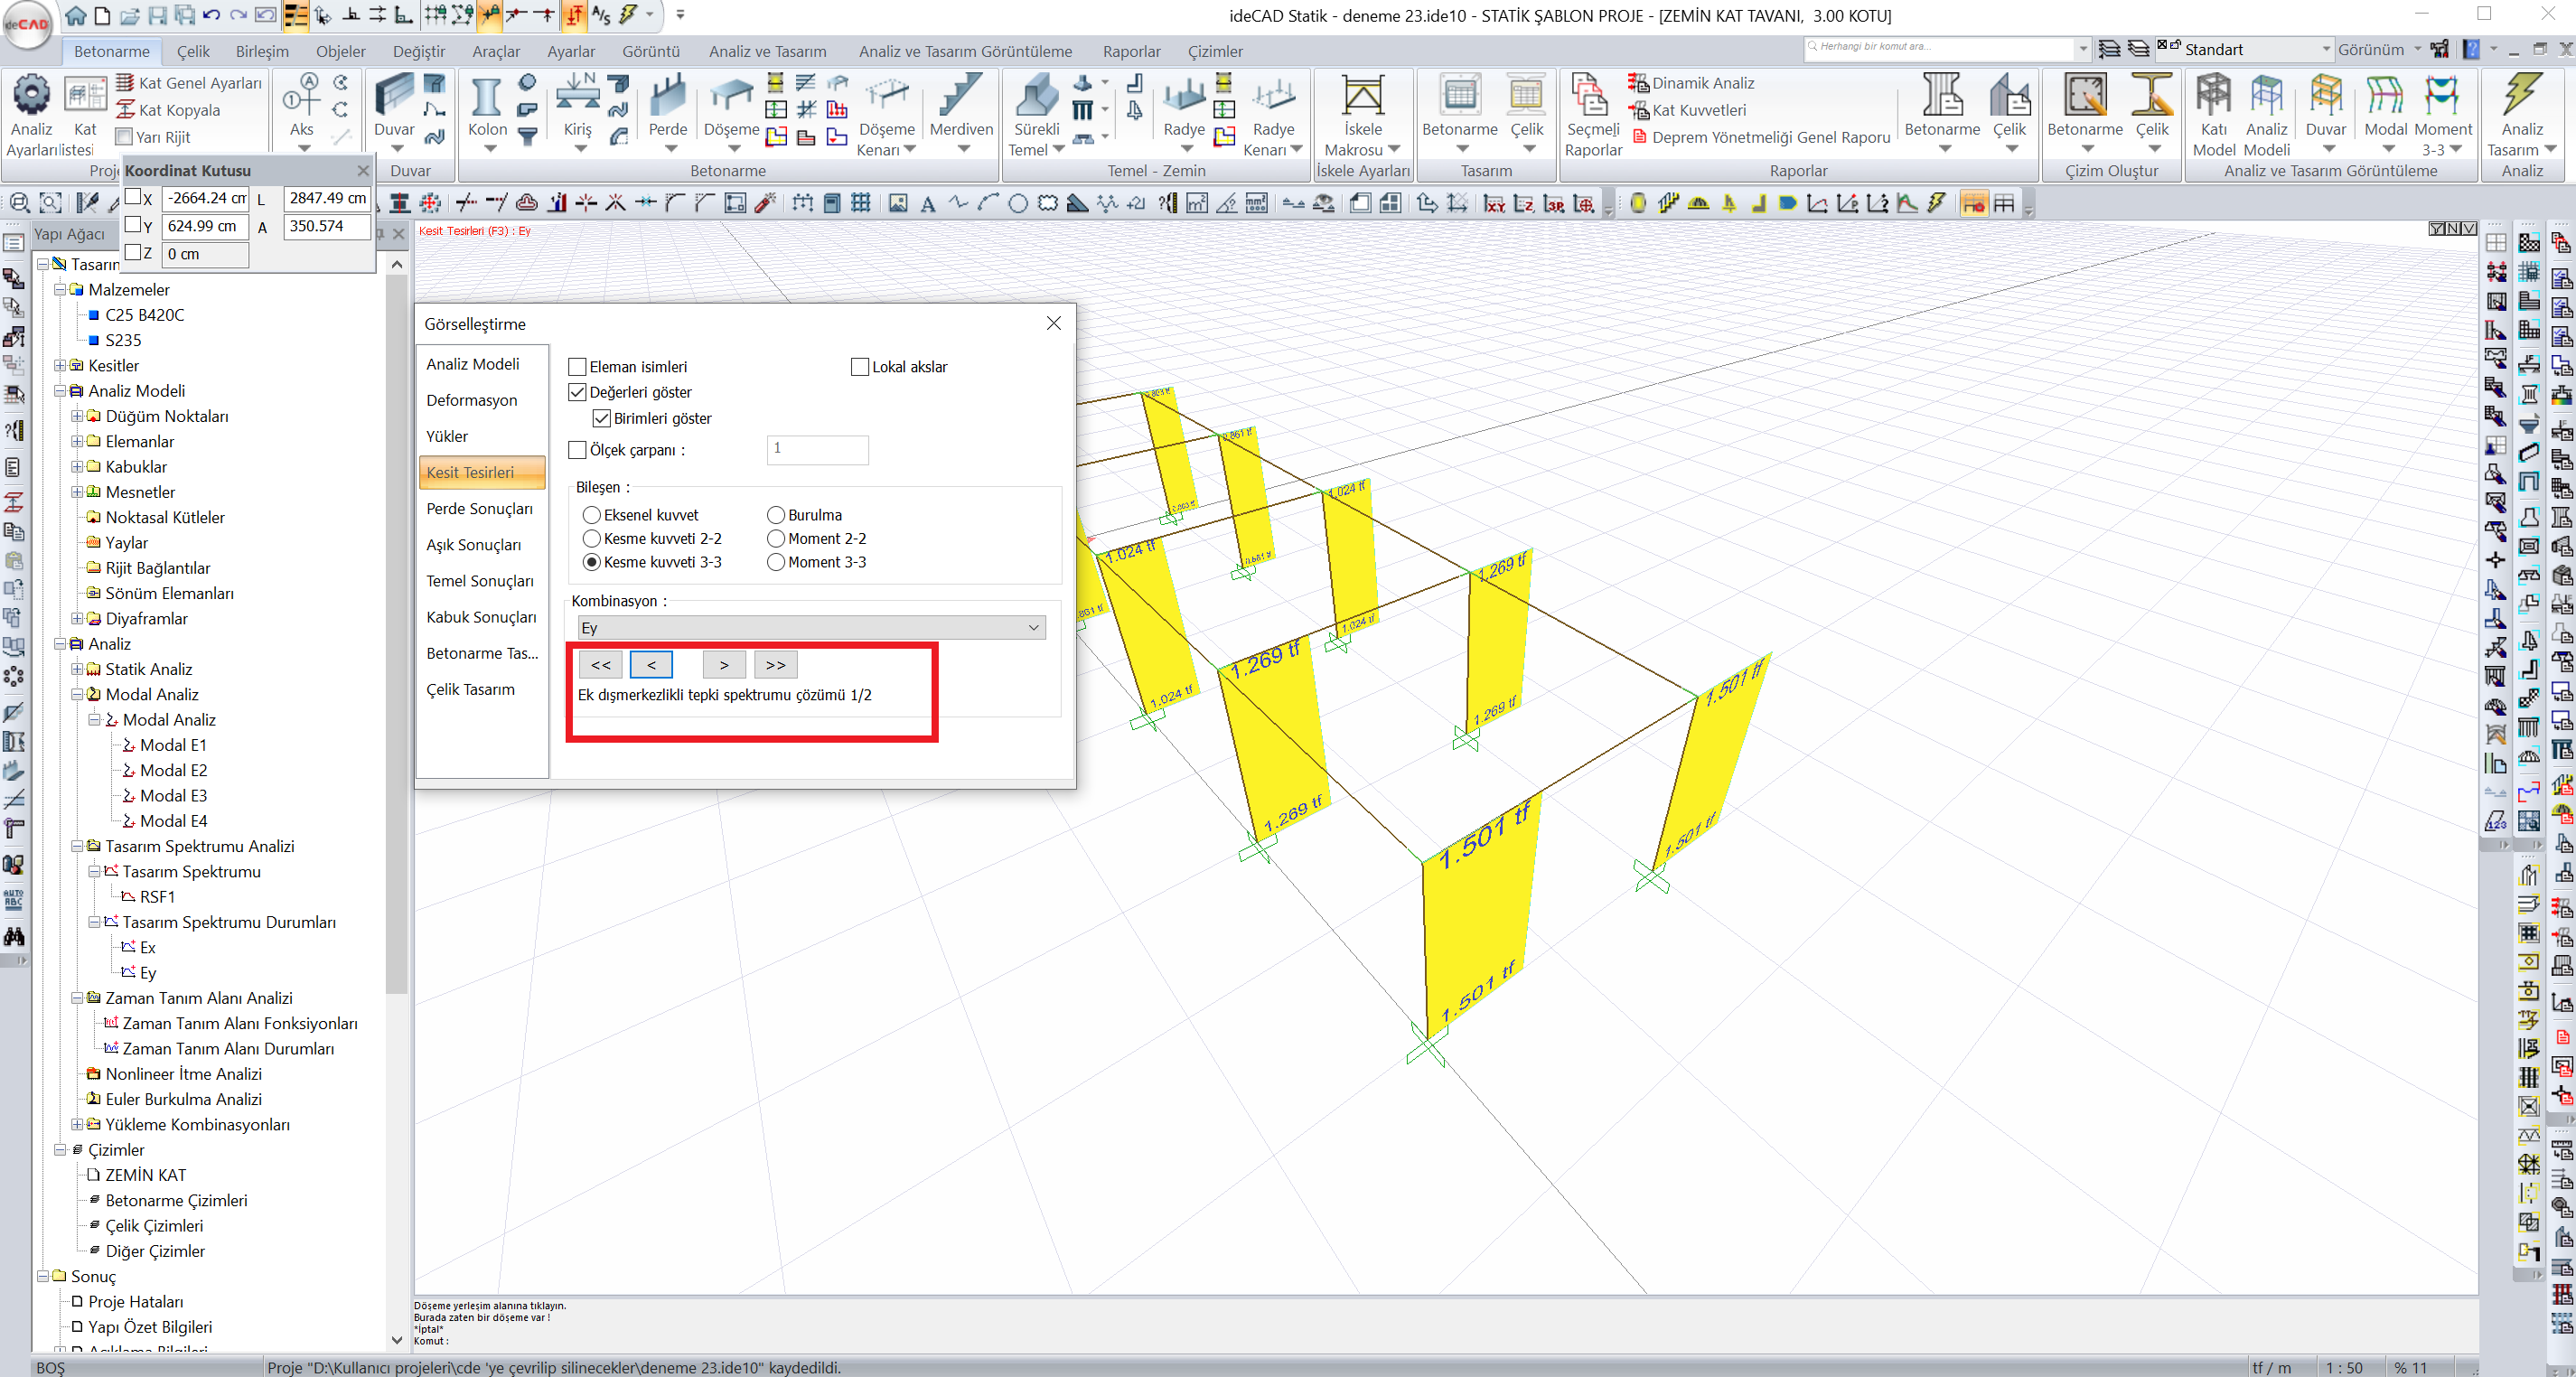The image size is (2576, 1377).
Task: Click the > next combination button
Action: click(x=724, y=665)
